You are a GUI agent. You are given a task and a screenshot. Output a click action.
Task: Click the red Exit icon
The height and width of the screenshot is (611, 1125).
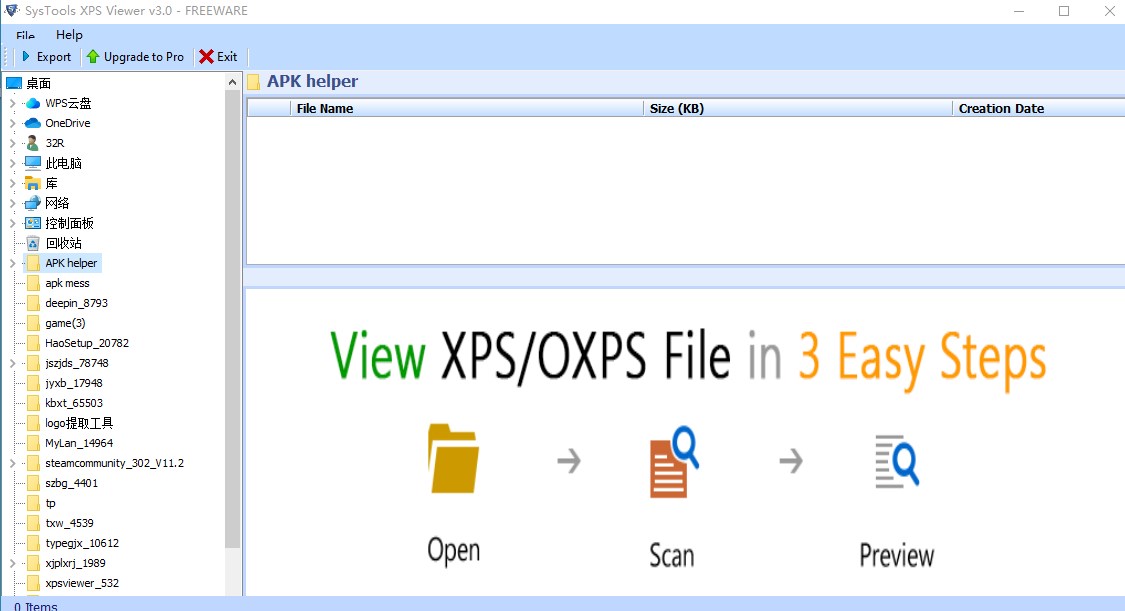206,57
